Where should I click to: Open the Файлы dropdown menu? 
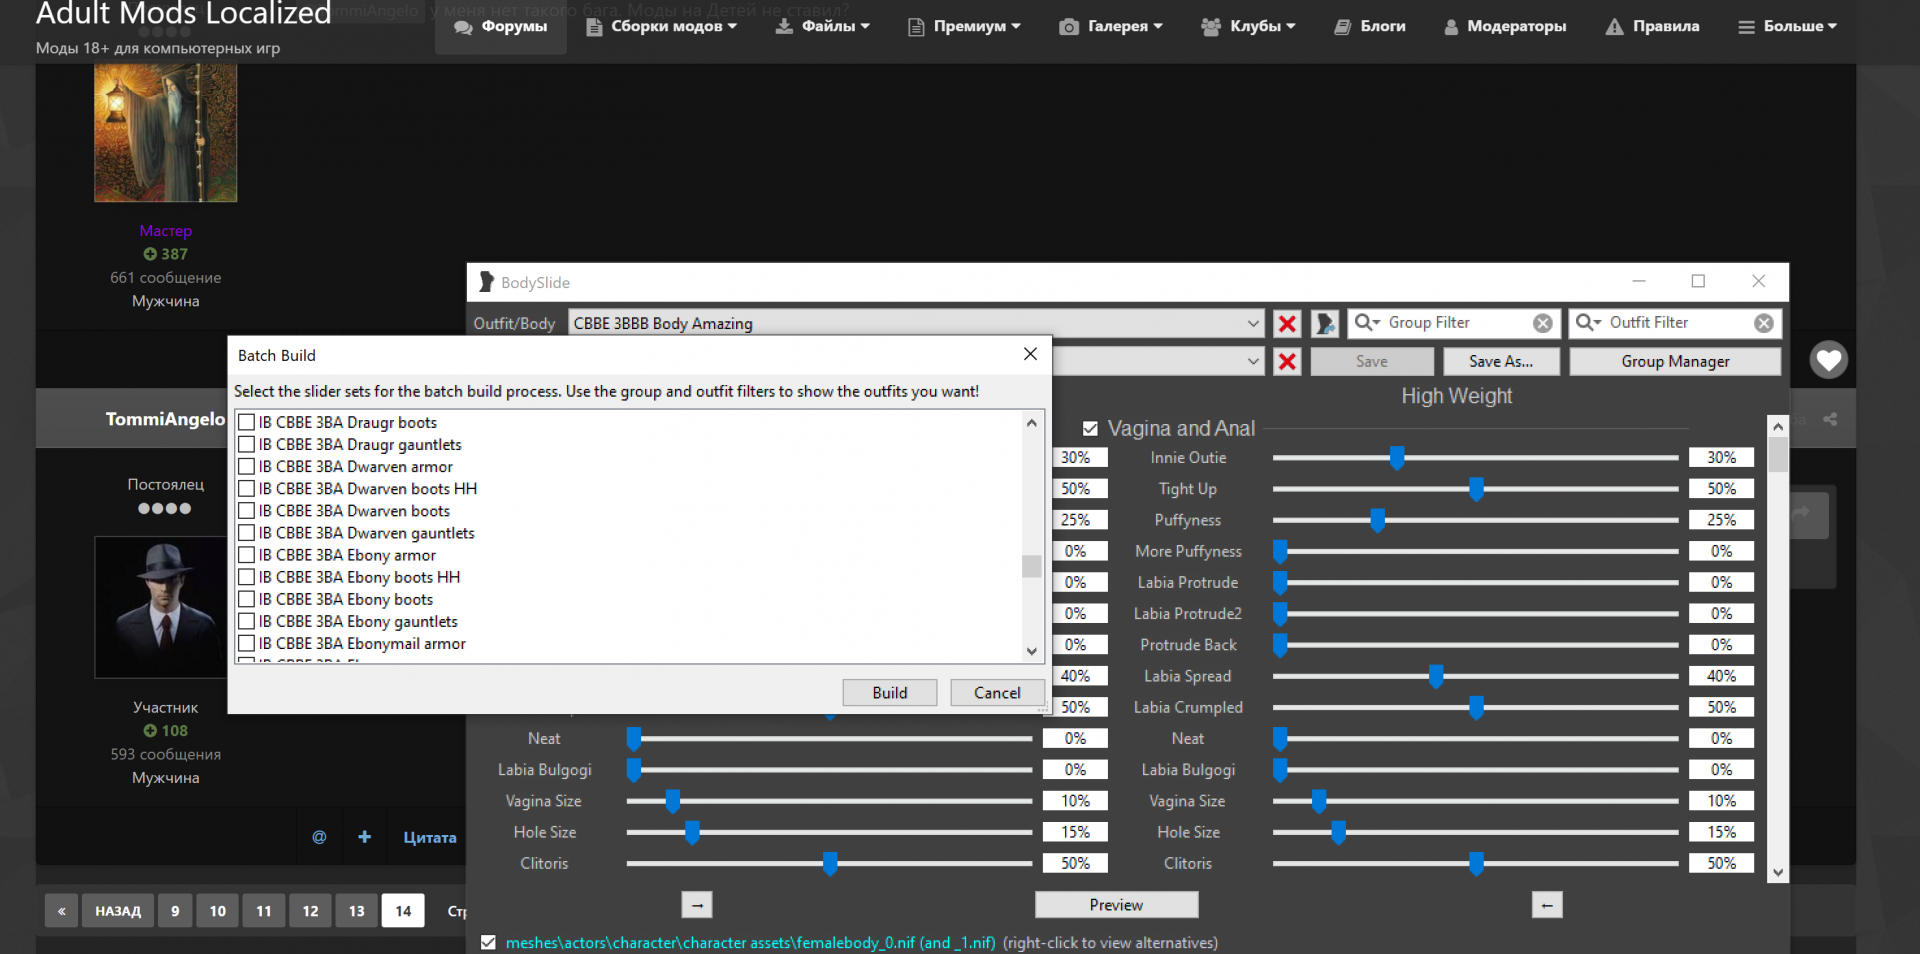click(x=823, y=27)
